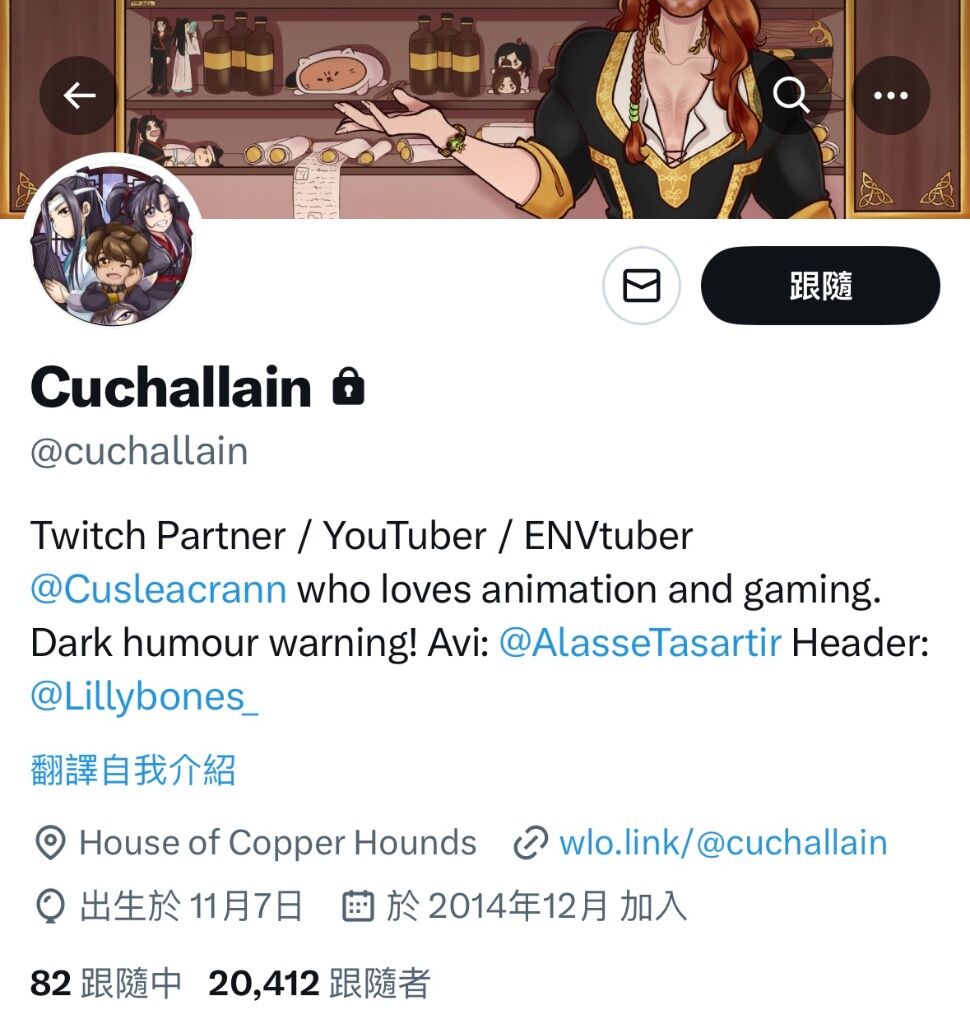The image size is (970, 1024).
Task: Open the three-dot more options menu
Action: point(891,95)
